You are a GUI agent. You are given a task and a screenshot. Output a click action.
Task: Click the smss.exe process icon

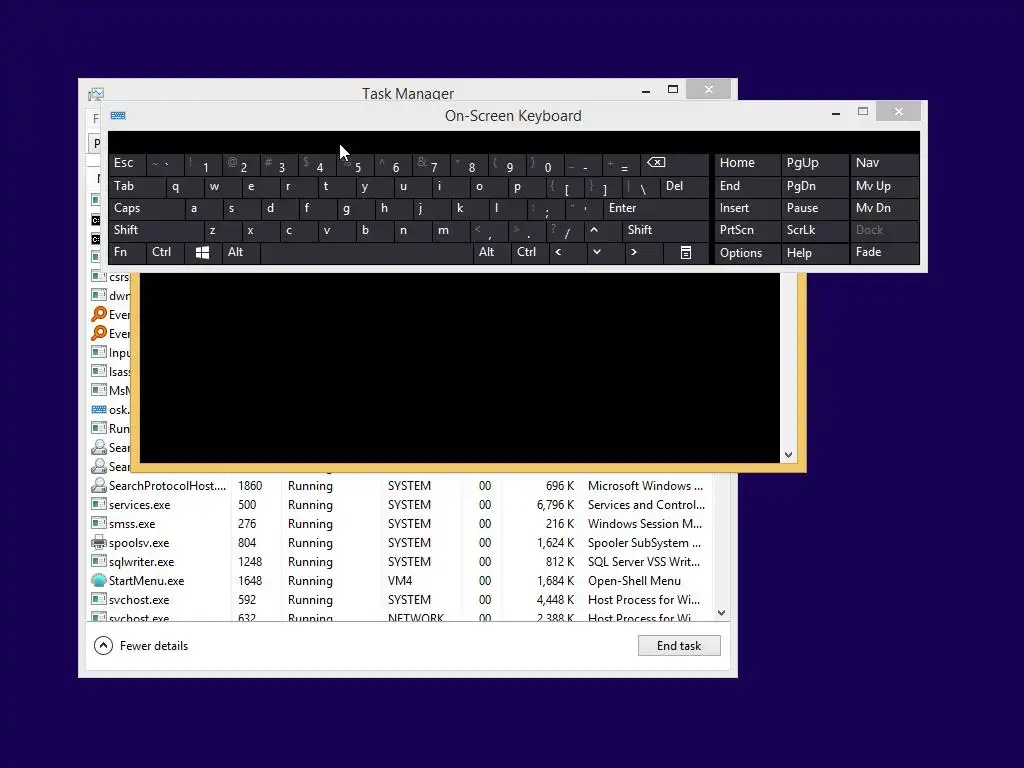pos(99,523)
